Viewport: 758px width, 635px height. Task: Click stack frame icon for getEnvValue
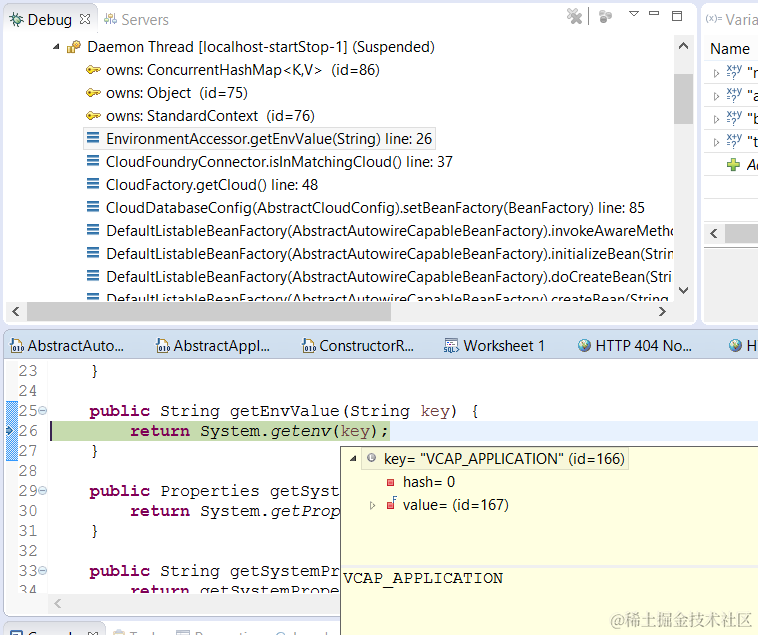93,138
